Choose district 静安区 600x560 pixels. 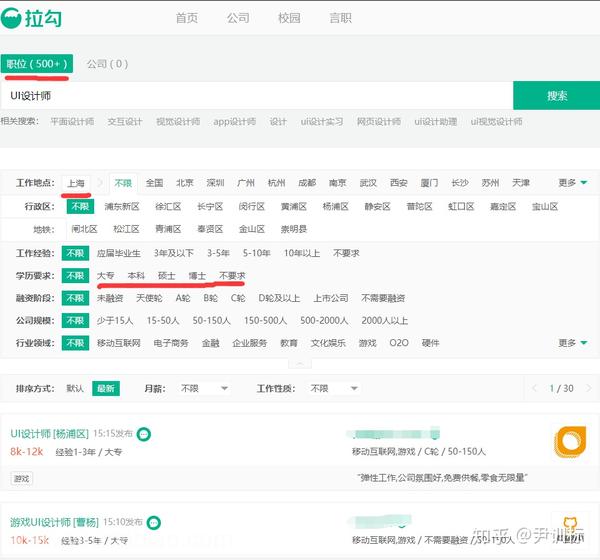pyautogui.click(x=377, y=207)
